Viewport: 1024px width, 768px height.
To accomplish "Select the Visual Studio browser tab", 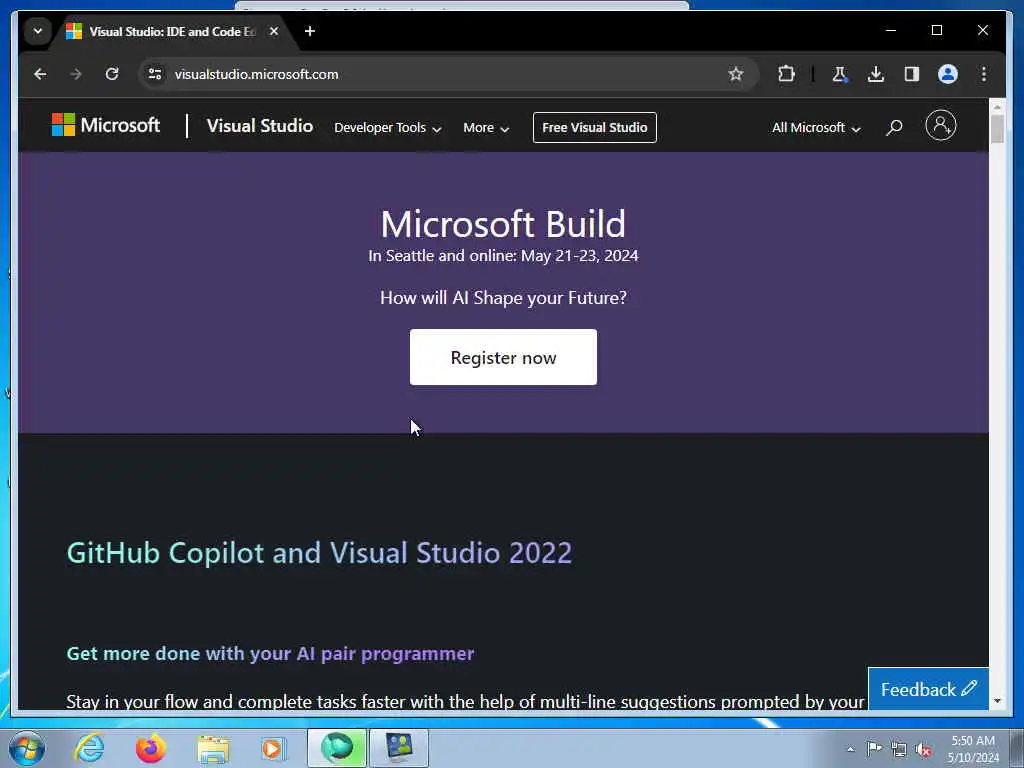I will (x=173, y=31).
